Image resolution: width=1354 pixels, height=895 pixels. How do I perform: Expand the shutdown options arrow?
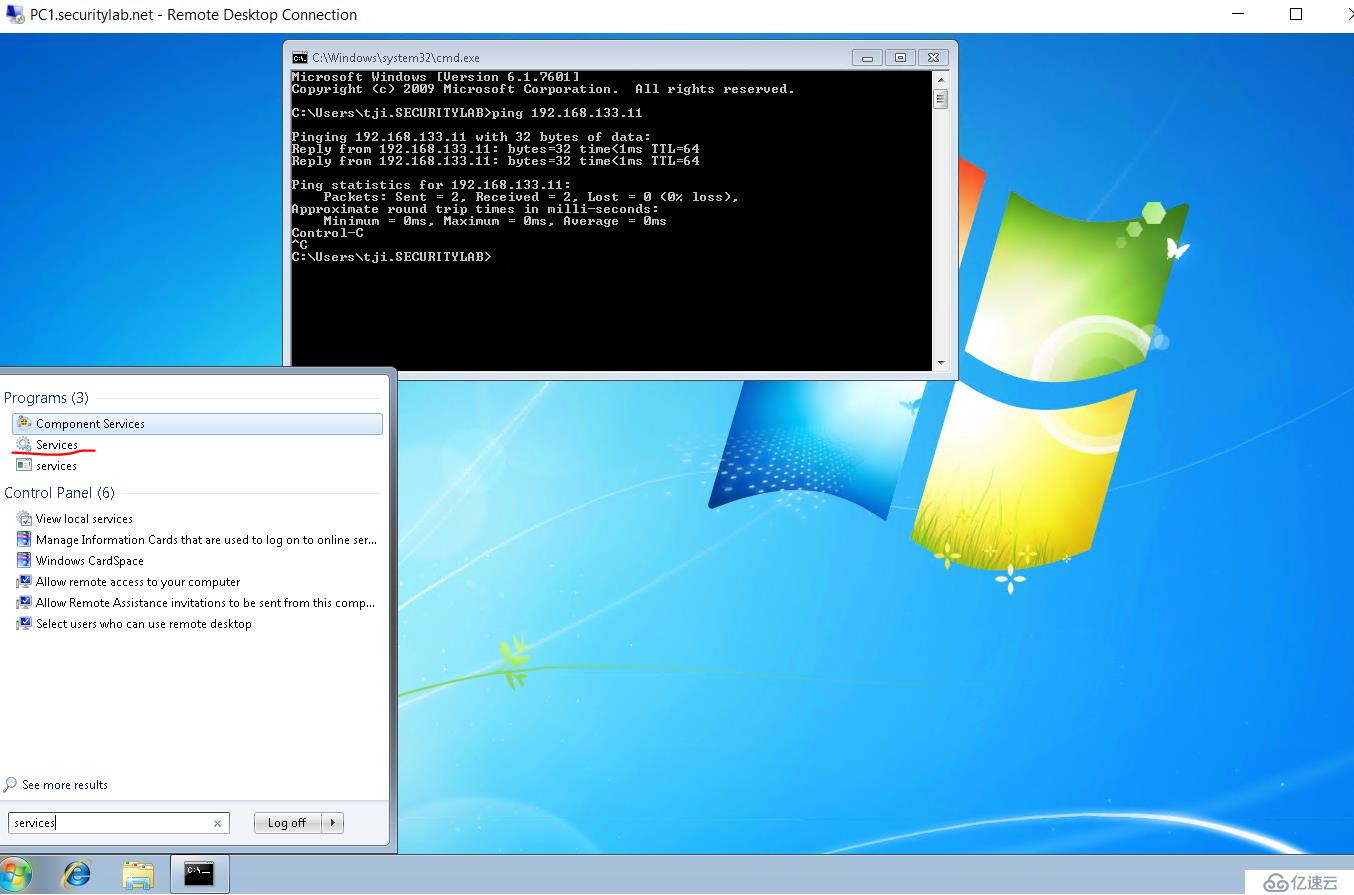tap(332, 823)
